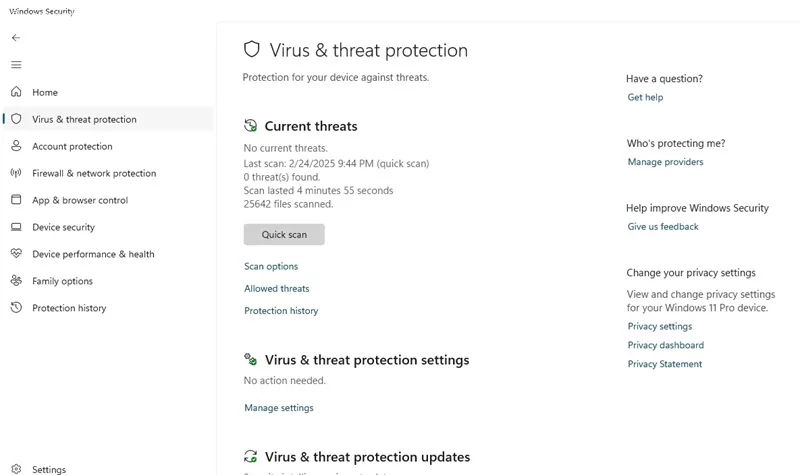
Task: Open Manage providers link
Action: tap(665, 162)
